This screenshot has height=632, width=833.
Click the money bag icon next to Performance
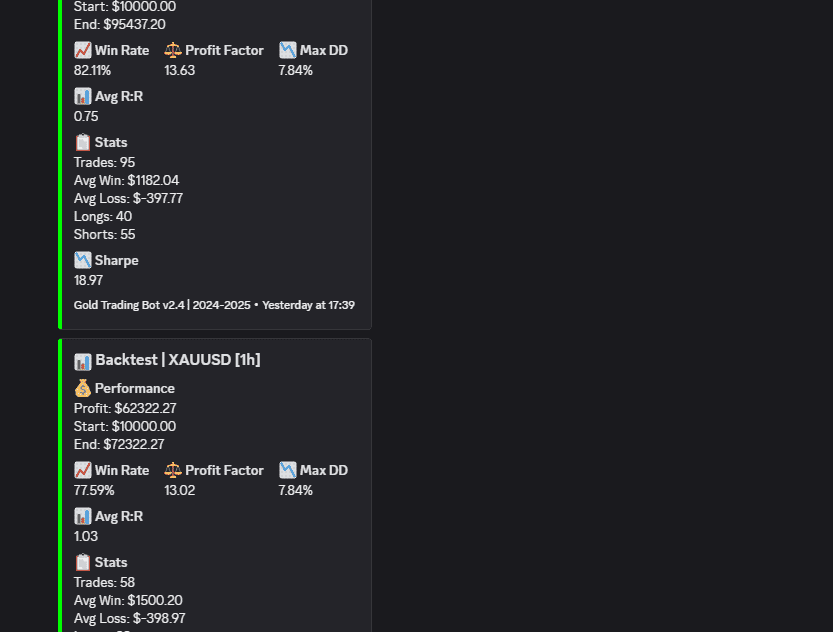(x=82, y=388)
